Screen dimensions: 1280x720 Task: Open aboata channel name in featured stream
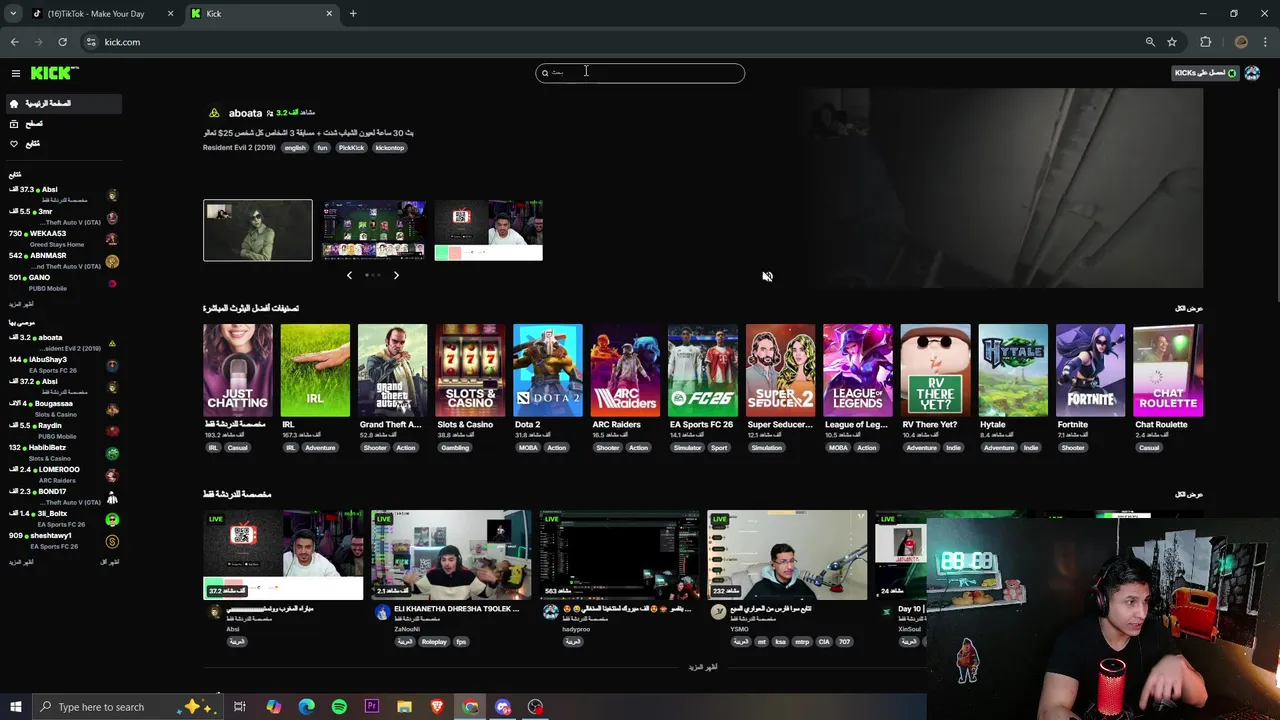(x=245, y=113)
